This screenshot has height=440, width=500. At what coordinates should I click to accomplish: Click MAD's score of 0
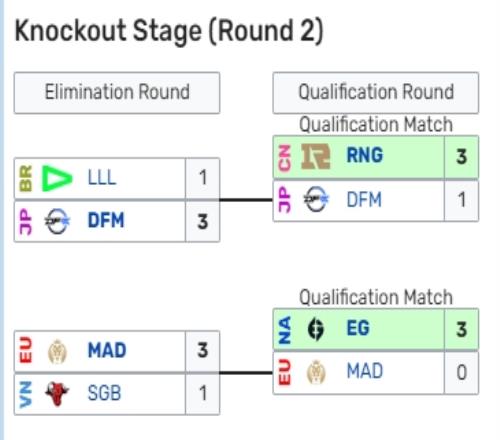pos(461,373)
